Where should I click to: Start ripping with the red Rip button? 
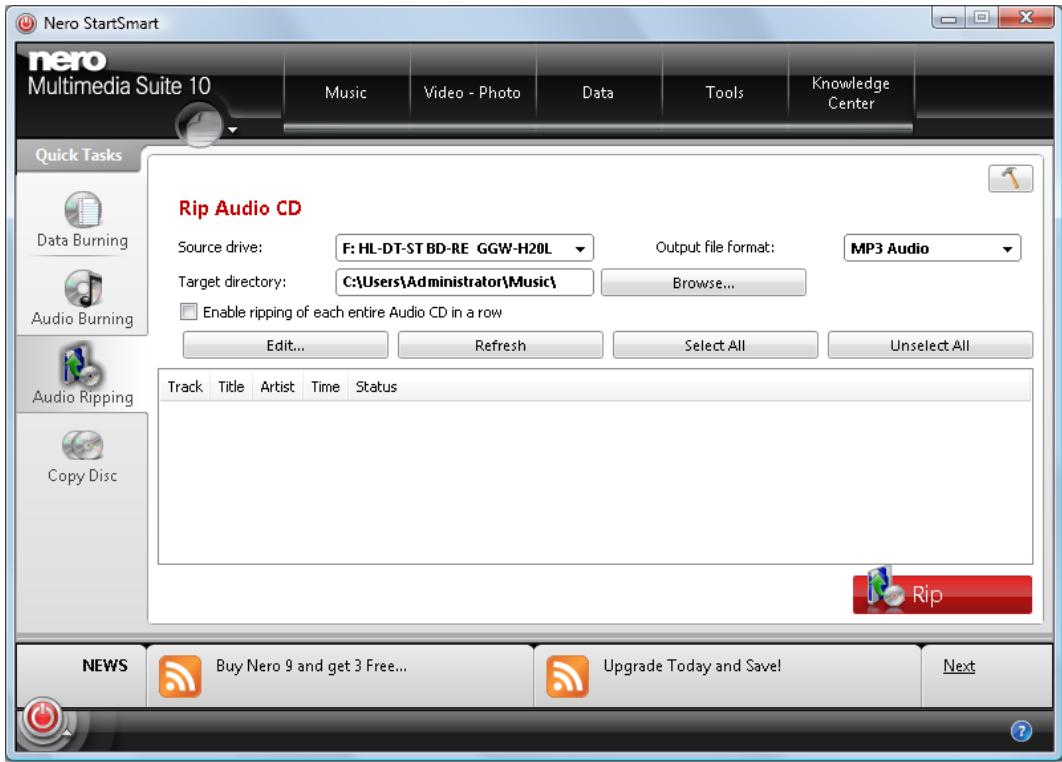(942, 595)
